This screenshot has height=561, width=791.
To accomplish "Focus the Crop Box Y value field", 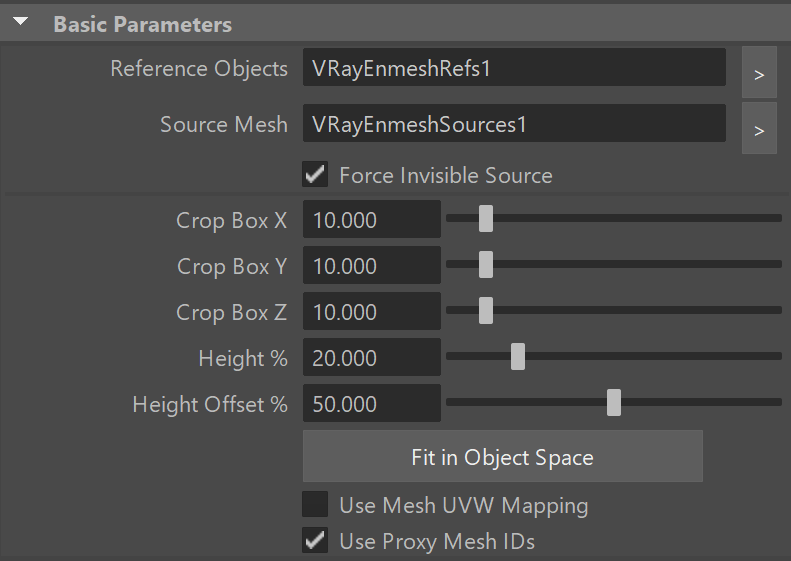I will click(372, 265).
